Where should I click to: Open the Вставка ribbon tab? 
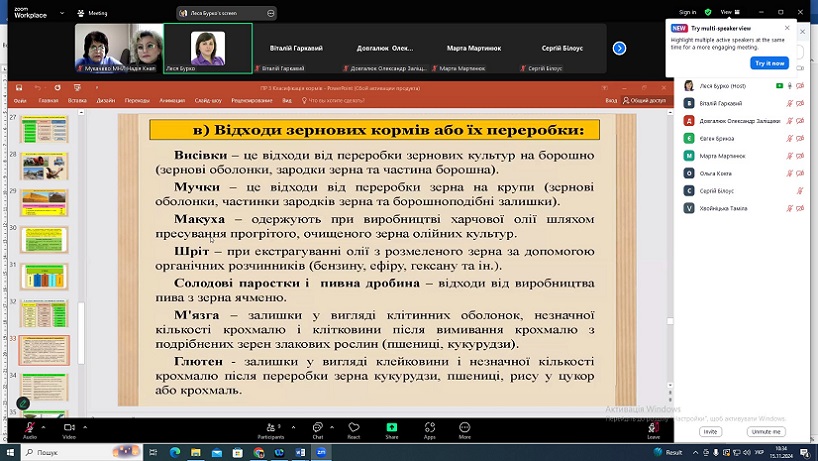click(77, 101)
